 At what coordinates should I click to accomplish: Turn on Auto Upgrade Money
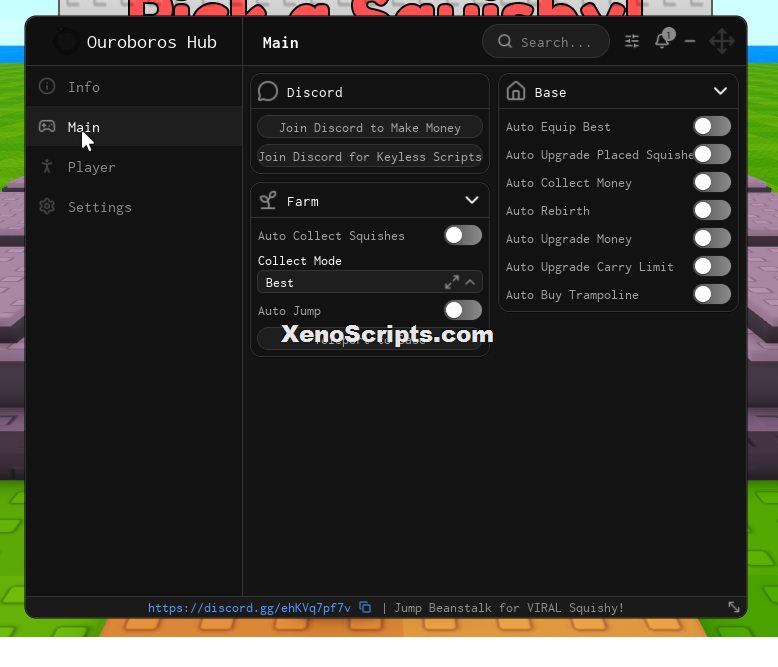[712, 238]
